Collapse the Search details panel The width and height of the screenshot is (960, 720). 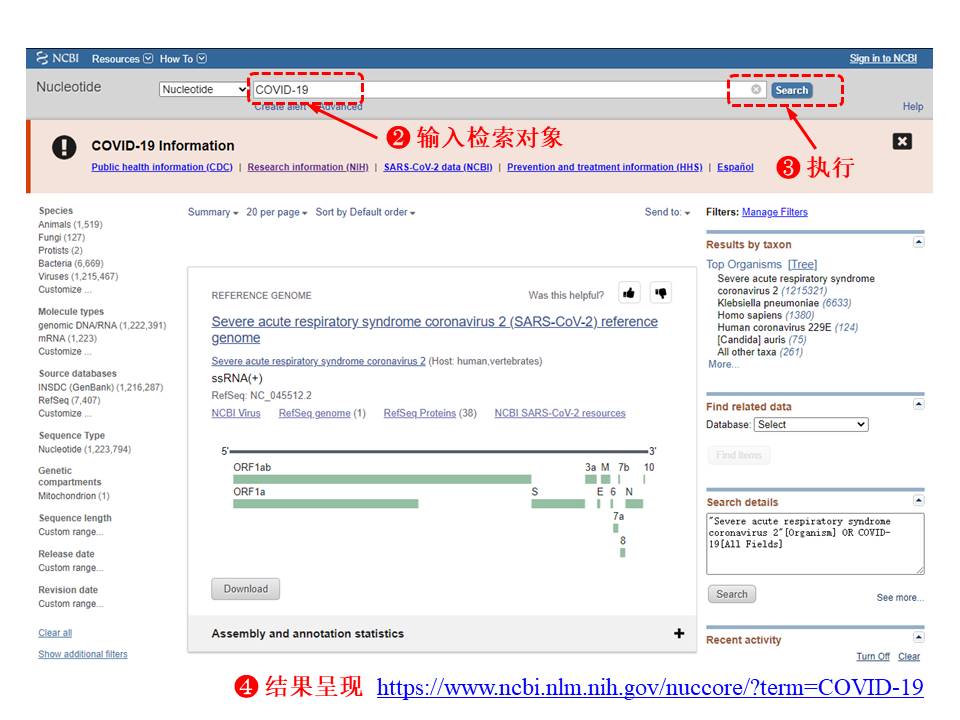point(918,500)
